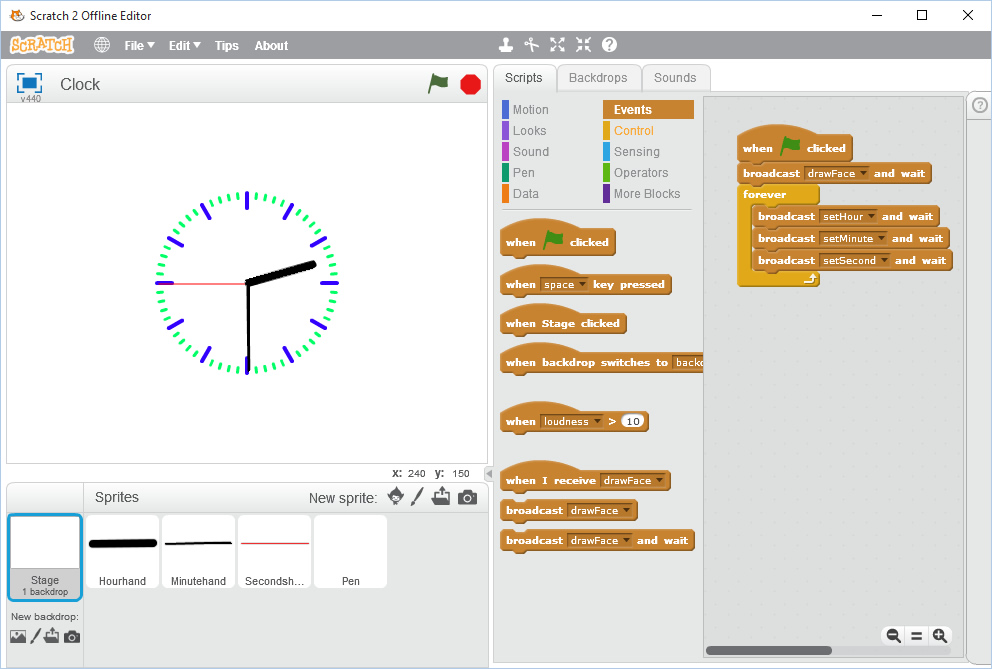Paint a new sprite with the brush icon
The width and height of the screenshot is (992, 669).
coord(417,496)
